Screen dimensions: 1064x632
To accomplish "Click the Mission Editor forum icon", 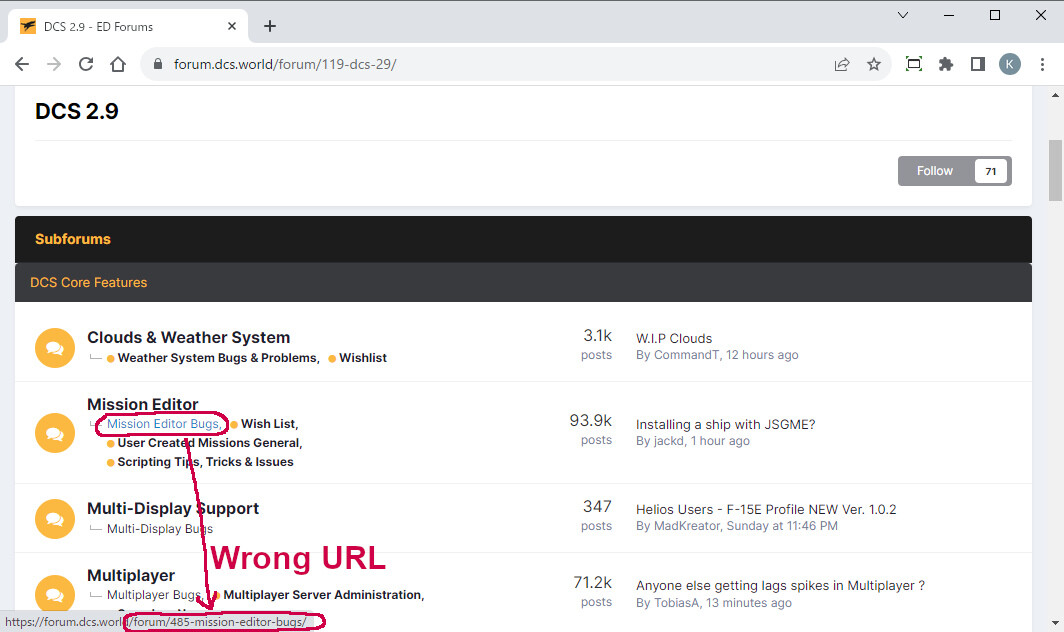I will coord(55,432).
